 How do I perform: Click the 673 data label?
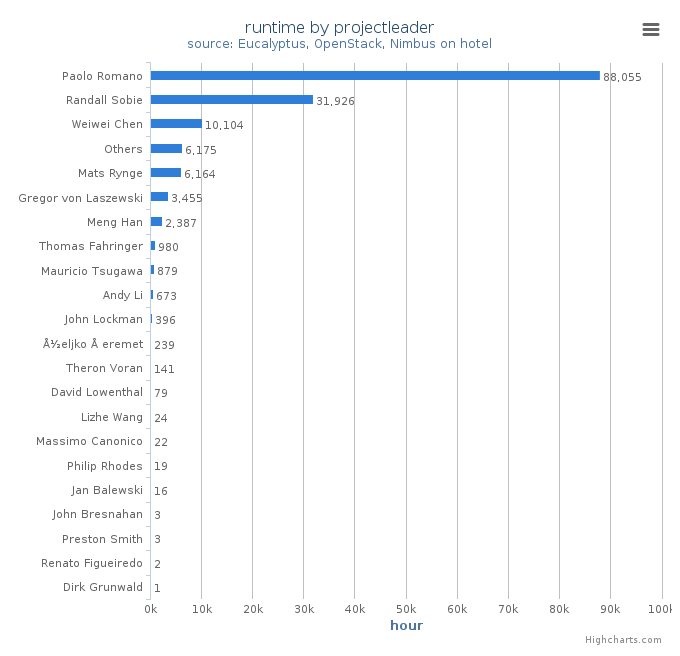pyautogui.click(x=167, y=296)
